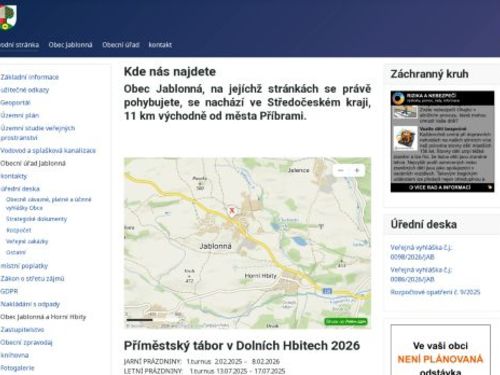
Task: Open 'Rozpočtové opatření č. 9/2025' link
Action: (x=435, y=292)
